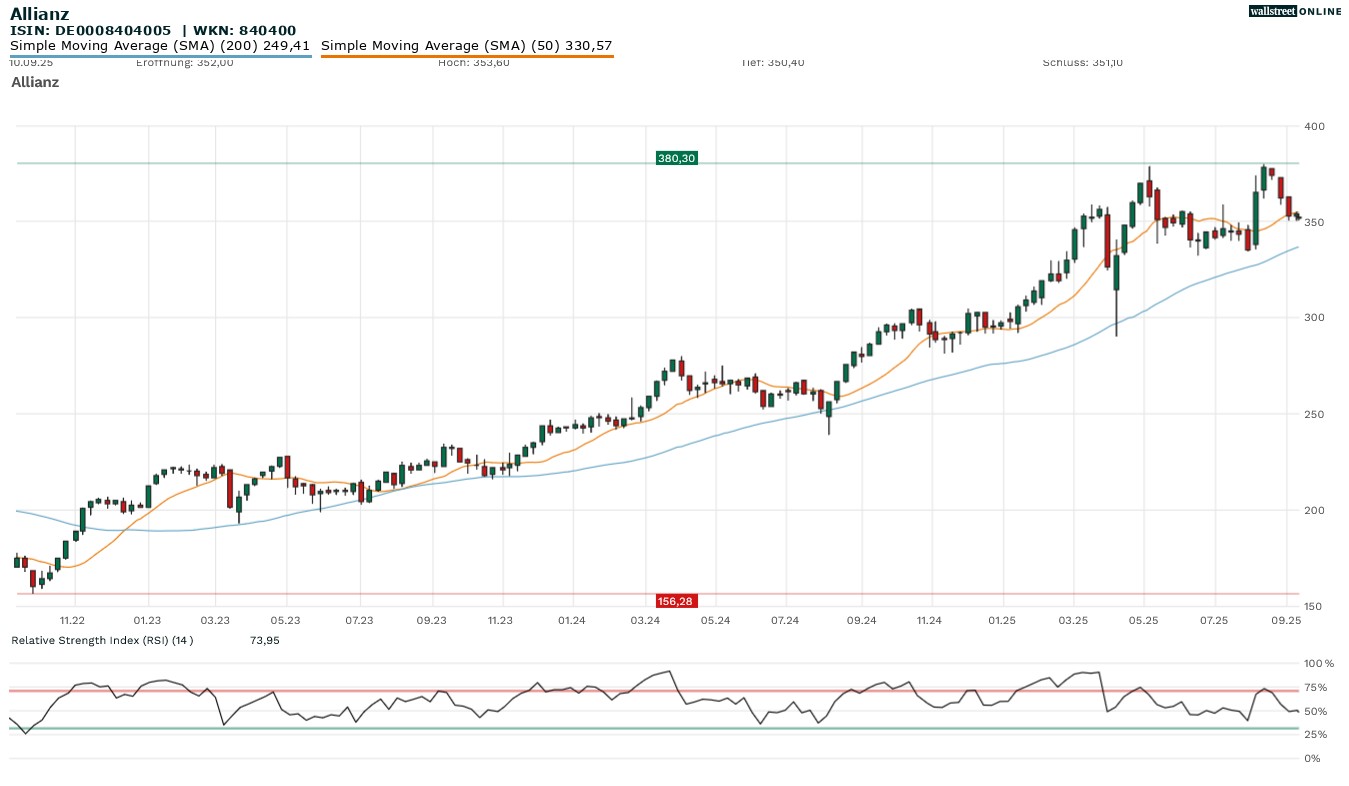
Task: Click the 03.24 date axis label
Action: click(x=646, y=621)
